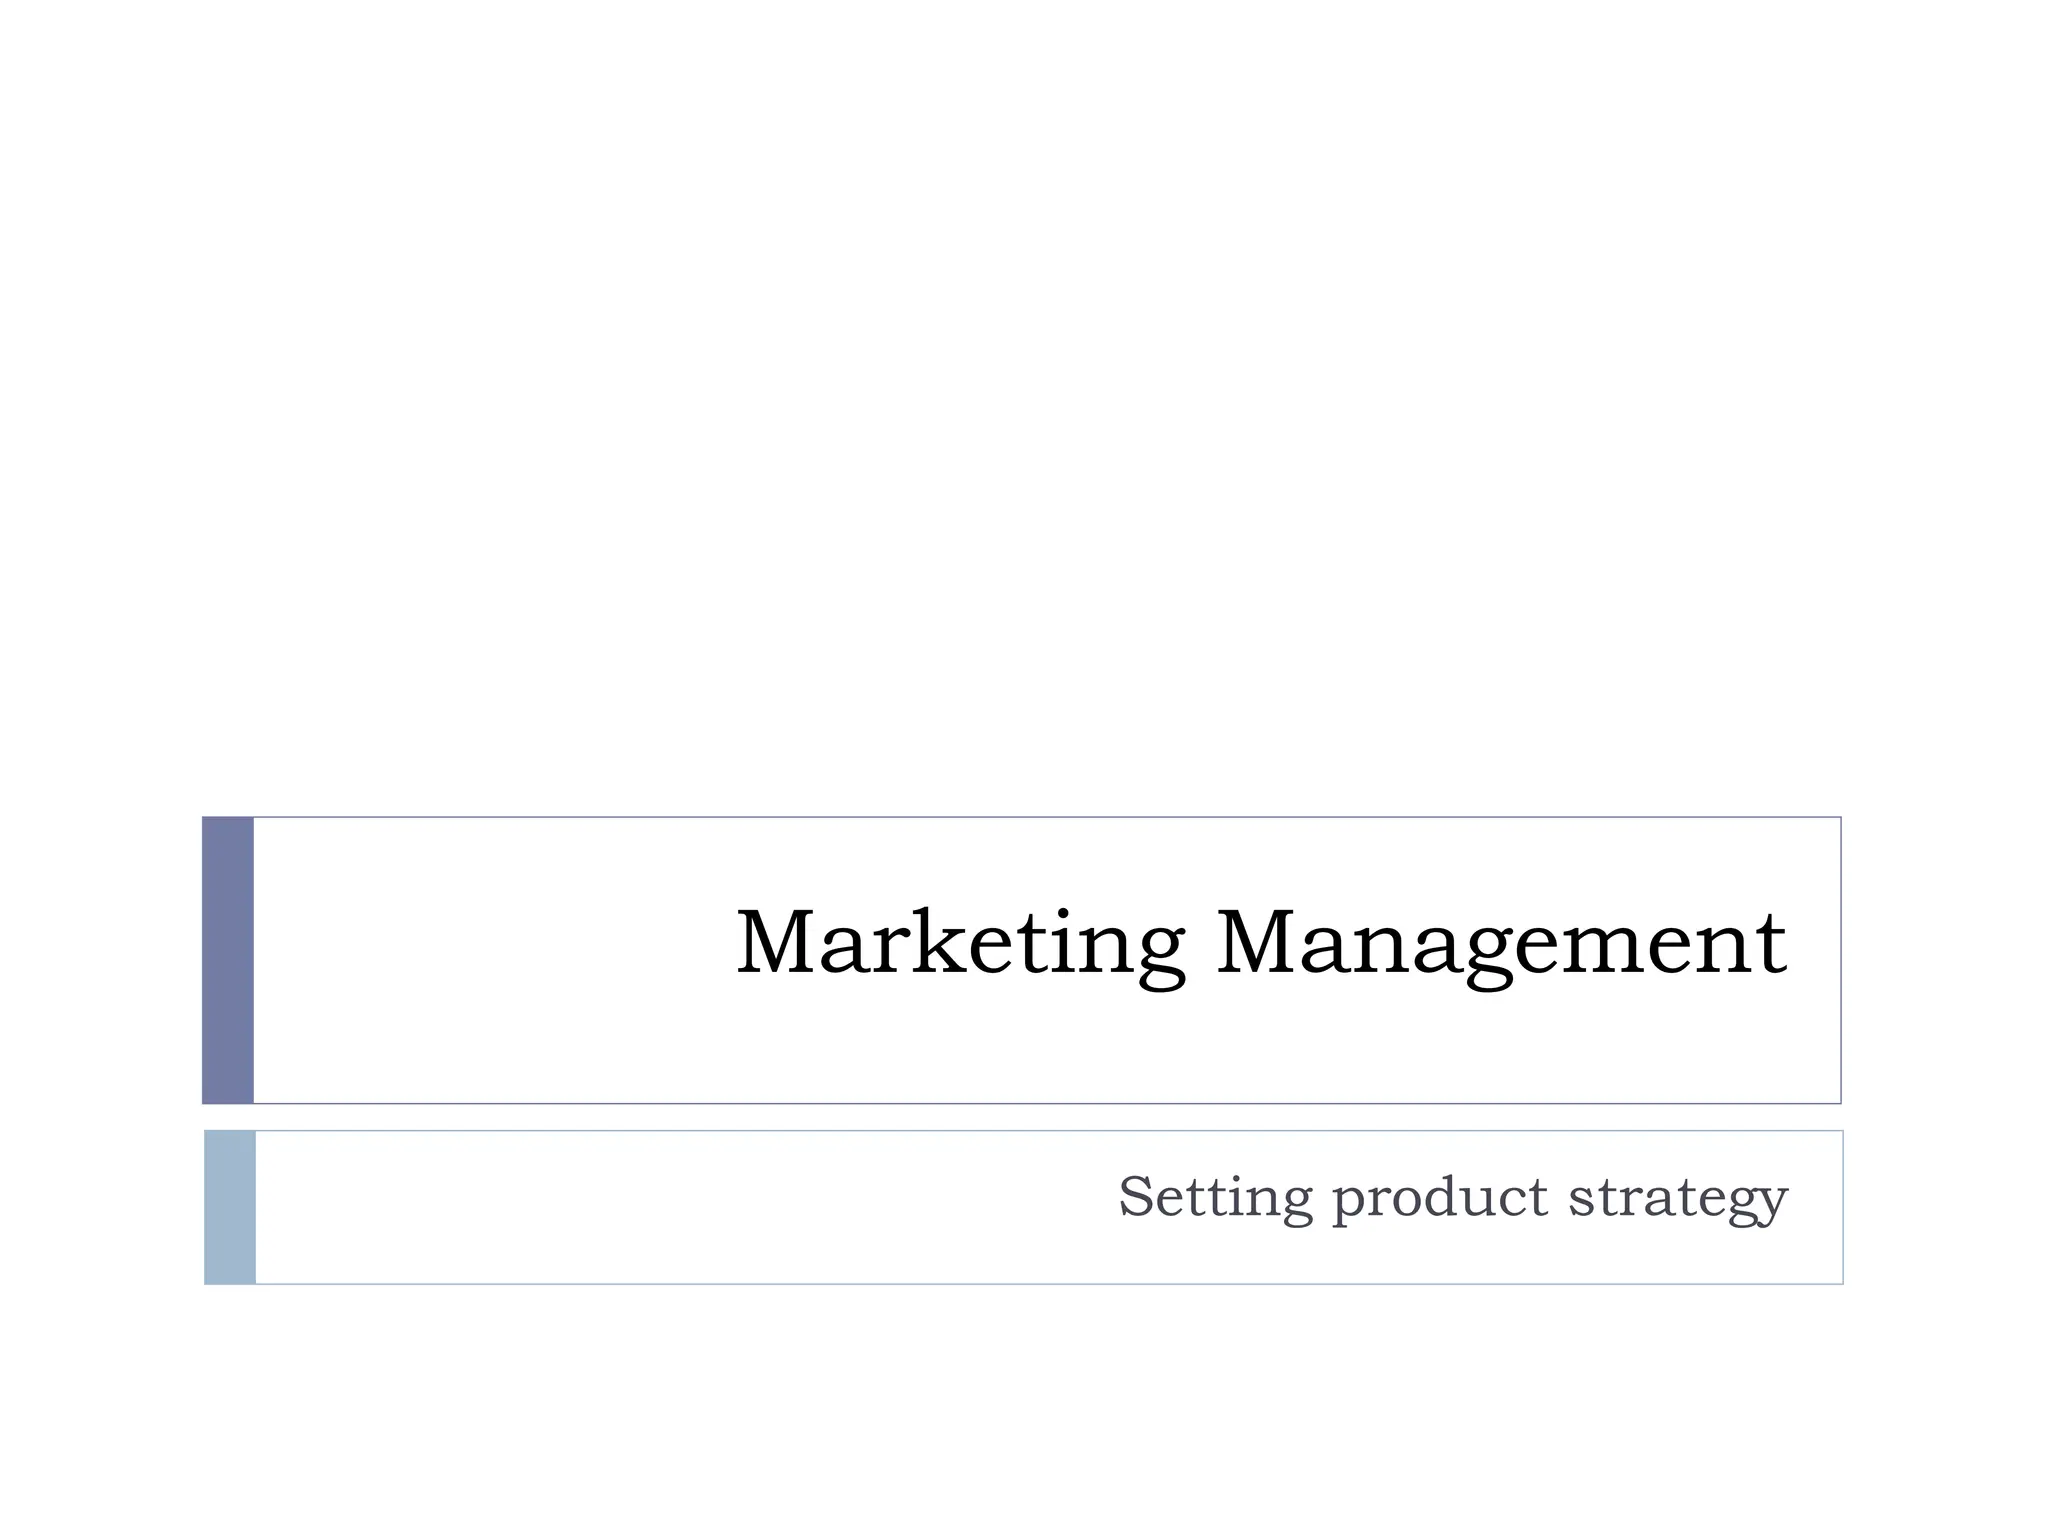Click the right edge of the subtitle box
This screenshot has height=1536, width=2048.
point(1843,1207)
